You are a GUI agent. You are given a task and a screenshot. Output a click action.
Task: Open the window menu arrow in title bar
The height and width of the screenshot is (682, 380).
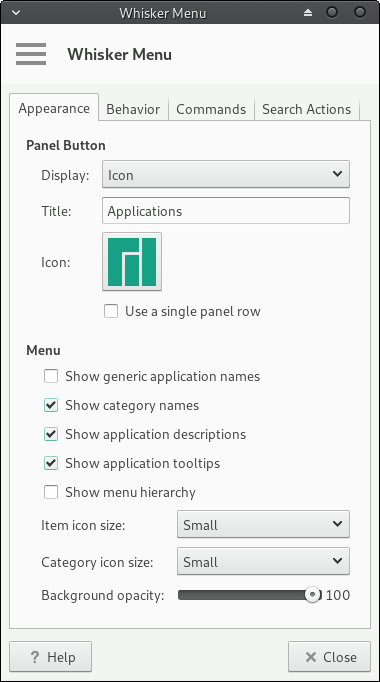coord(16,13)
